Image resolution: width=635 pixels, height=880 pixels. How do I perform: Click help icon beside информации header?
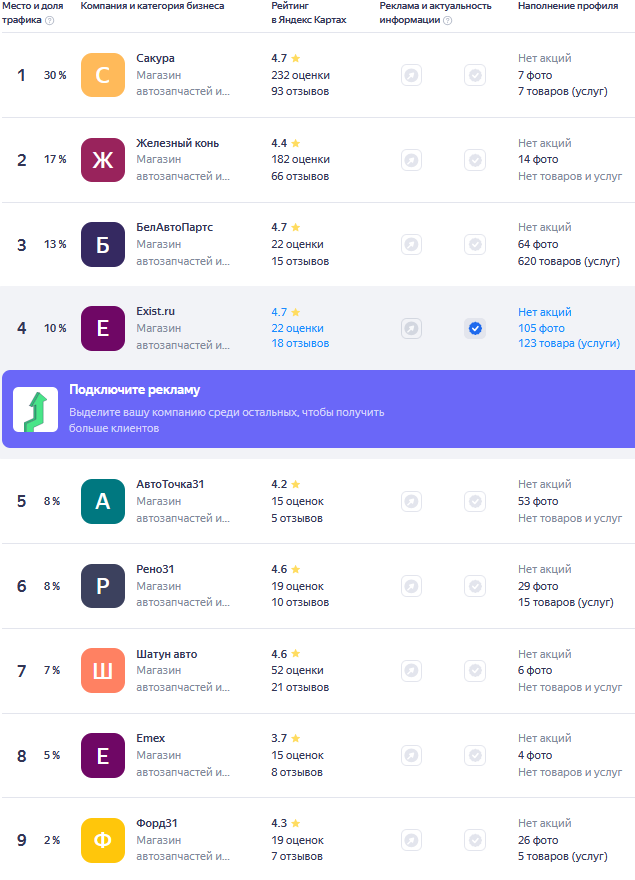(x=447, y=21)
